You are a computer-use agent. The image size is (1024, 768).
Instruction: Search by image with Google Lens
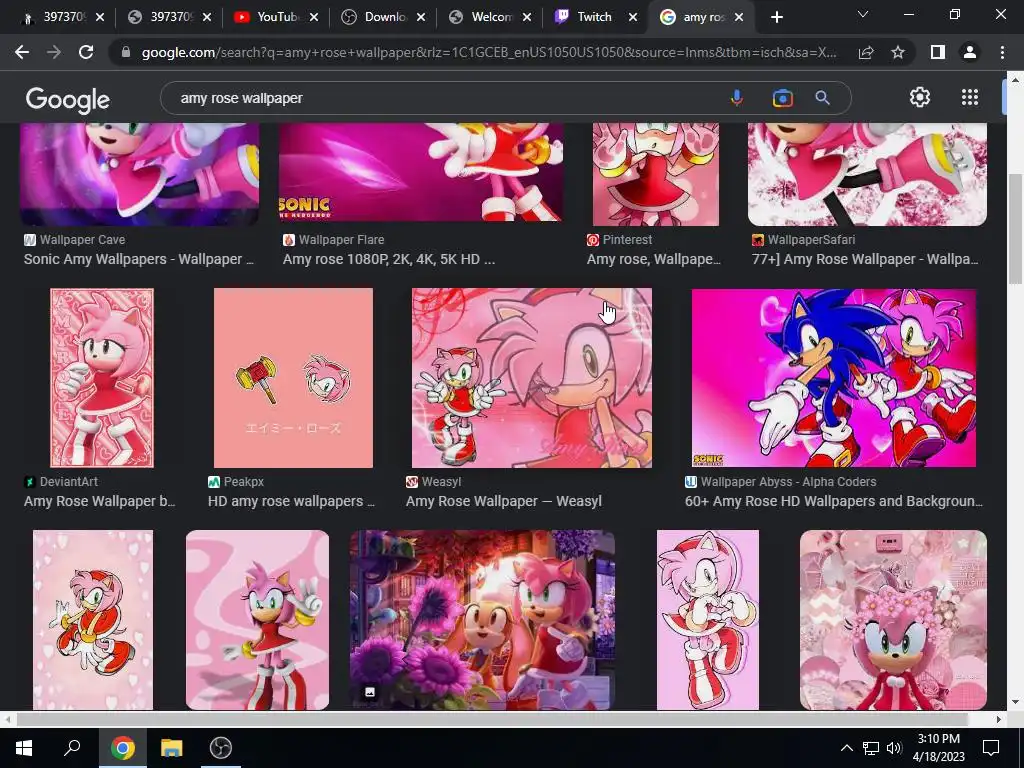782,98
